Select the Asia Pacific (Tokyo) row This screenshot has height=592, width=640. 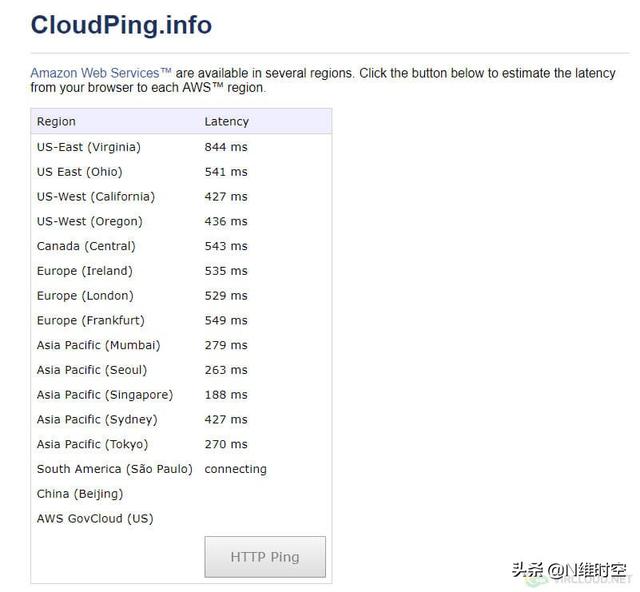pyautogui.click(x=92, y=444)
